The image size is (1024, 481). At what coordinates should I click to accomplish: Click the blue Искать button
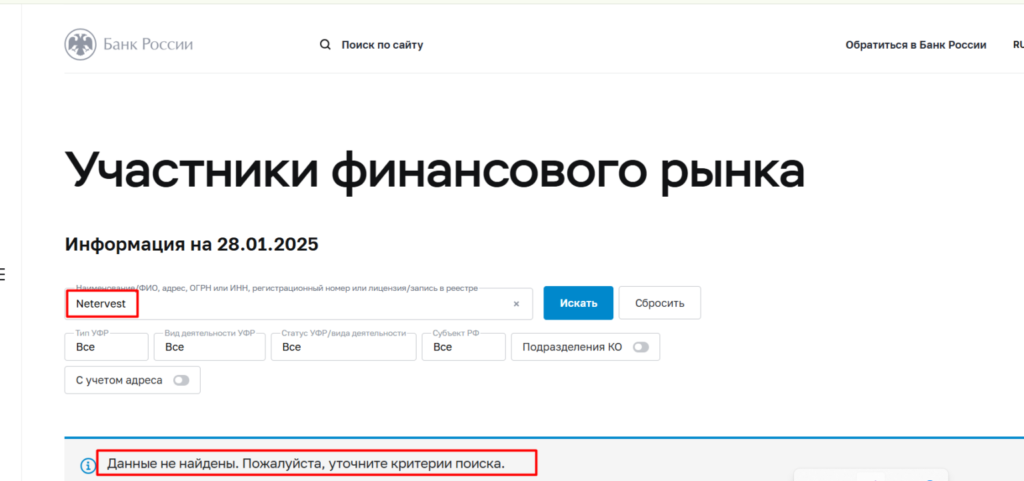click(578, 303)
